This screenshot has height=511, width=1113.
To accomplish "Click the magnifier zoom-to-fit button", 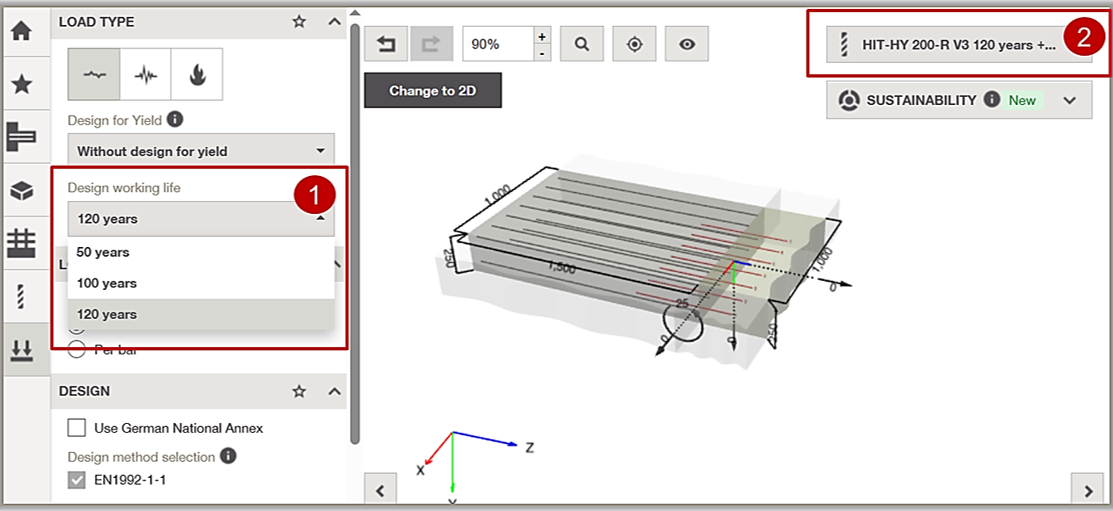I will (582, 44).
